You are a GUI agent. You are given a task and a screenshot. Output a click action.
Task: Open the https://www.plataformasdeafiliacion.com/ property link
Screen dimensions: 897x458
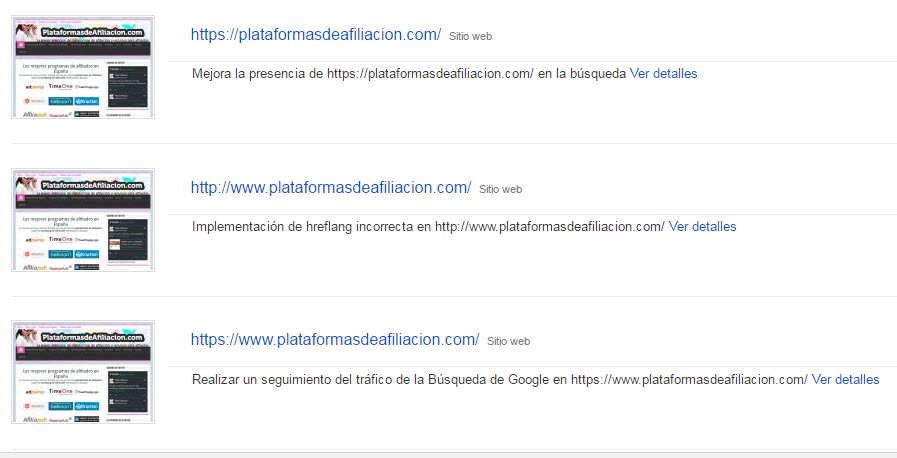[335, 340]
